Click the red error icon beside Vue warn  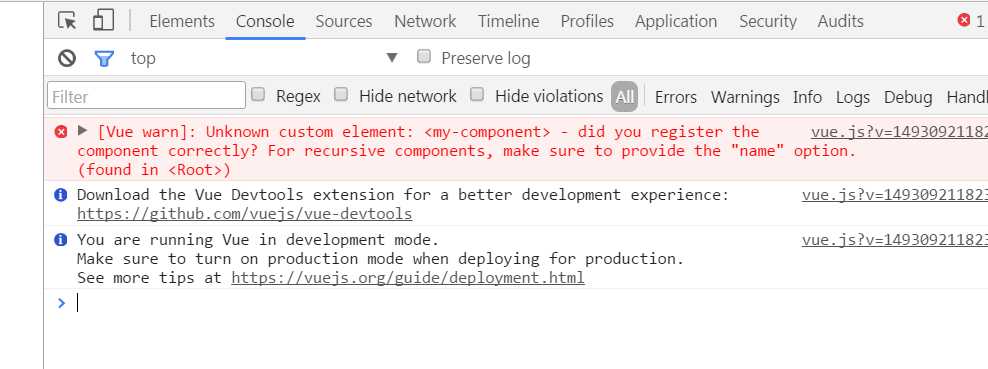(x=60, y=132)
